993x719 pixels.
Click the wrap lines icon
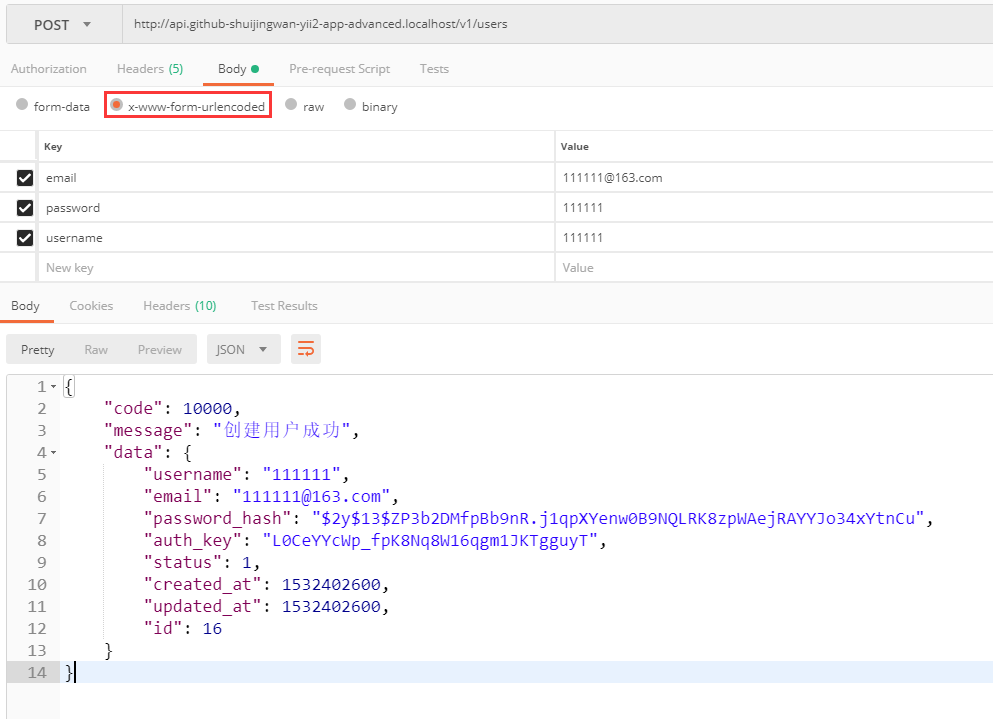tap(306, 349)
